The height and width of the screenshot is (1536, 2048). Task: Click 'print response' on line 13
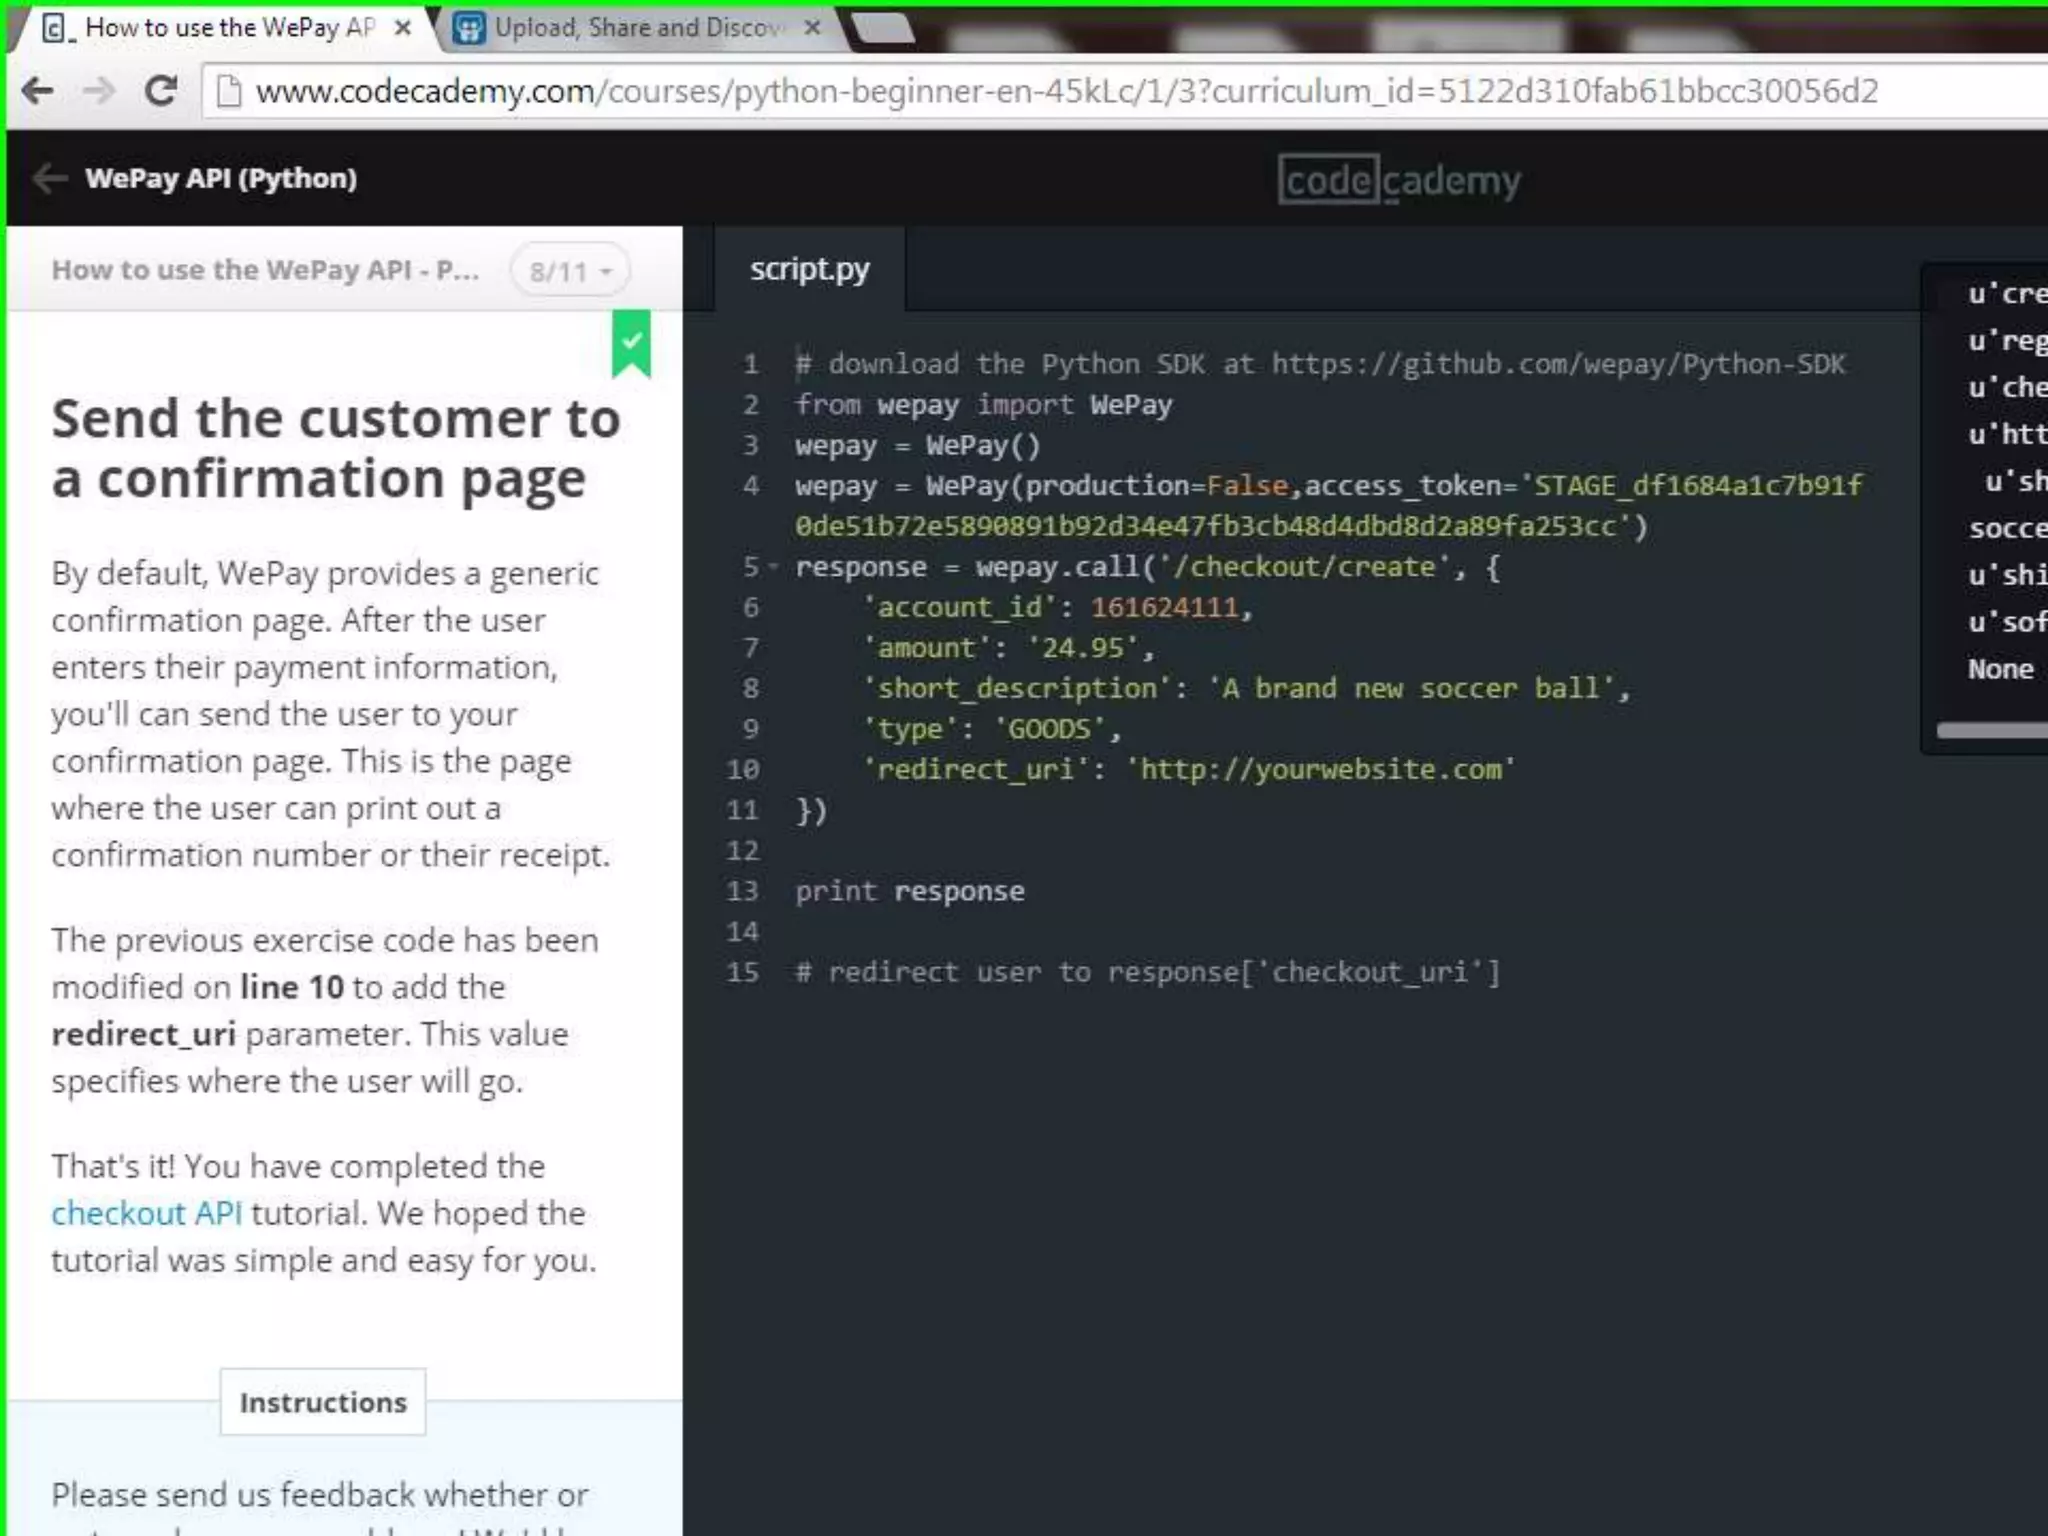click(x=910, y=891)
